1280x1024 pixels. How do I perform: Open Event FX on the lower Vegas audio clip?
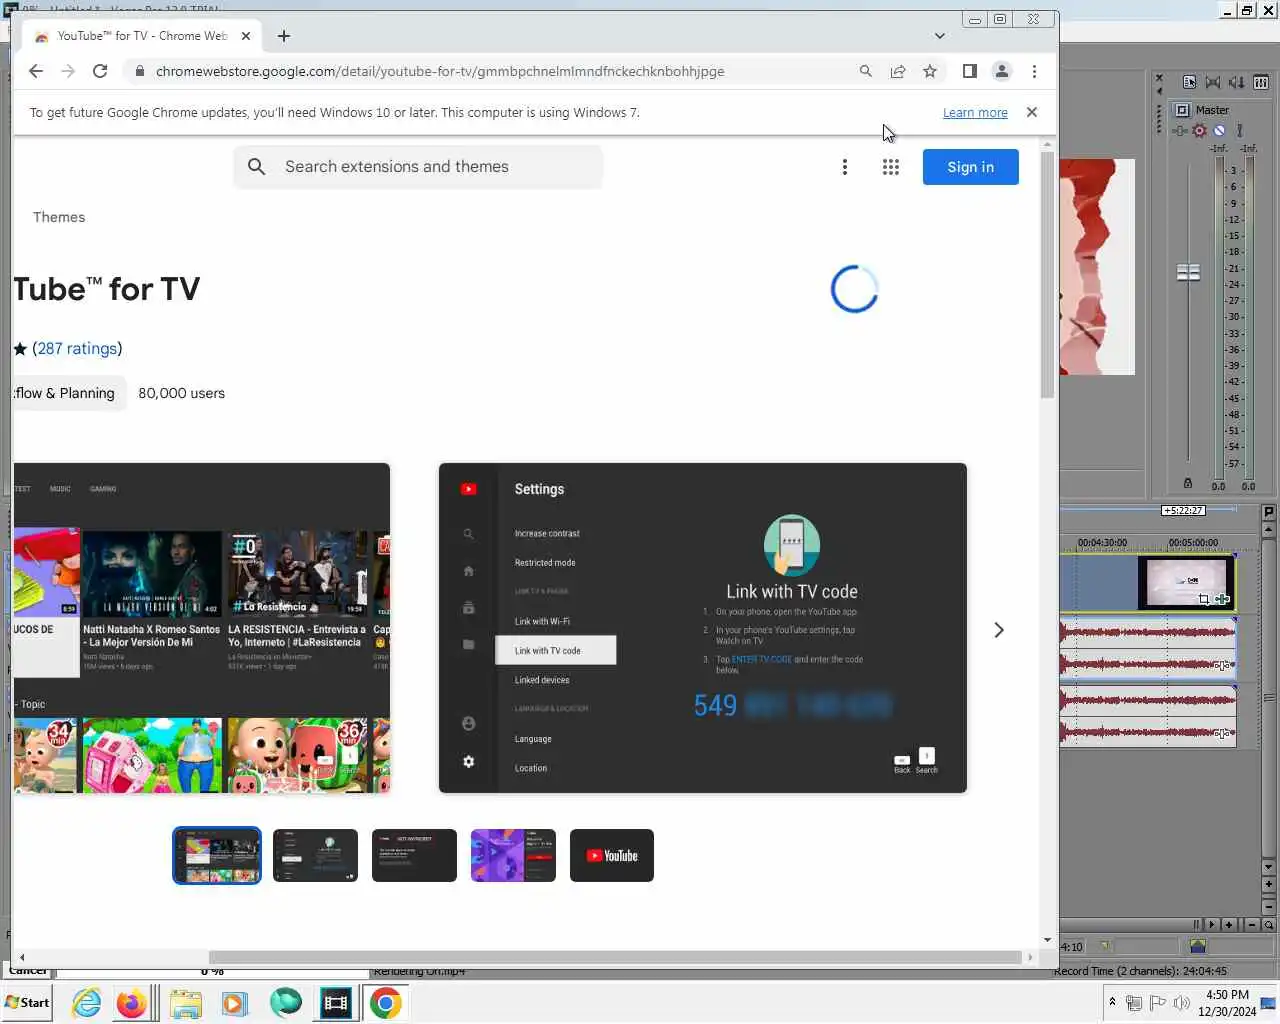click(x=1222, y=733)
